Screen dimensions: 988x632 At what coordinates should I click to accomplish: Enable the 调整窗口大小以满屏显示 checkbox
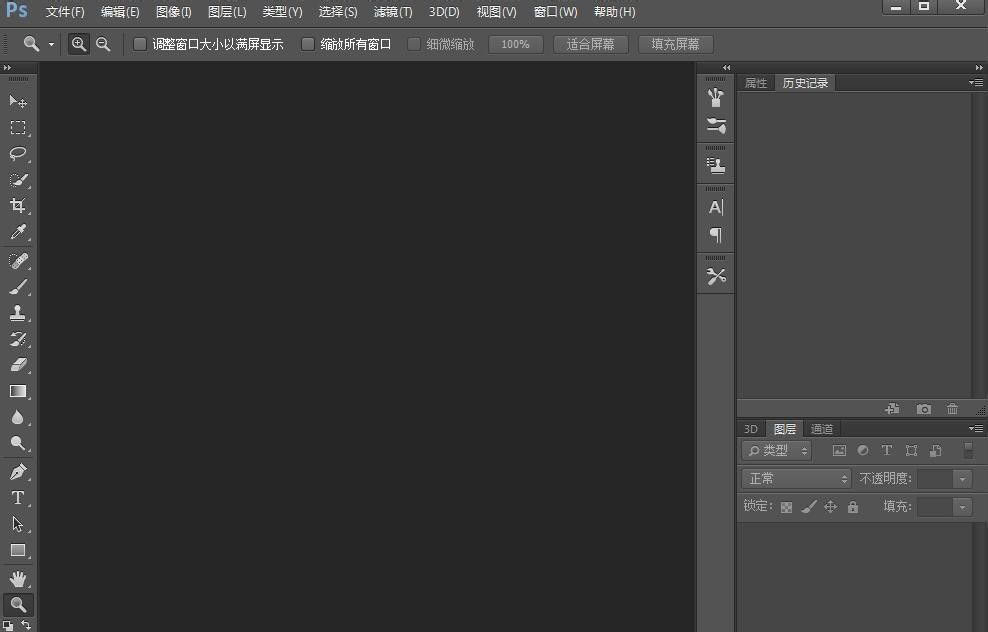point(139,44)
